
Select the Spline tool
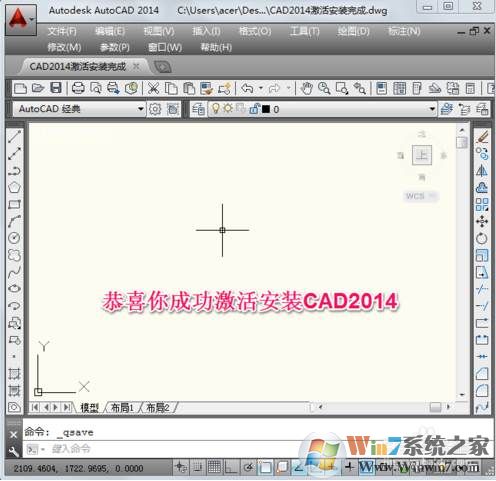point(14,273)
